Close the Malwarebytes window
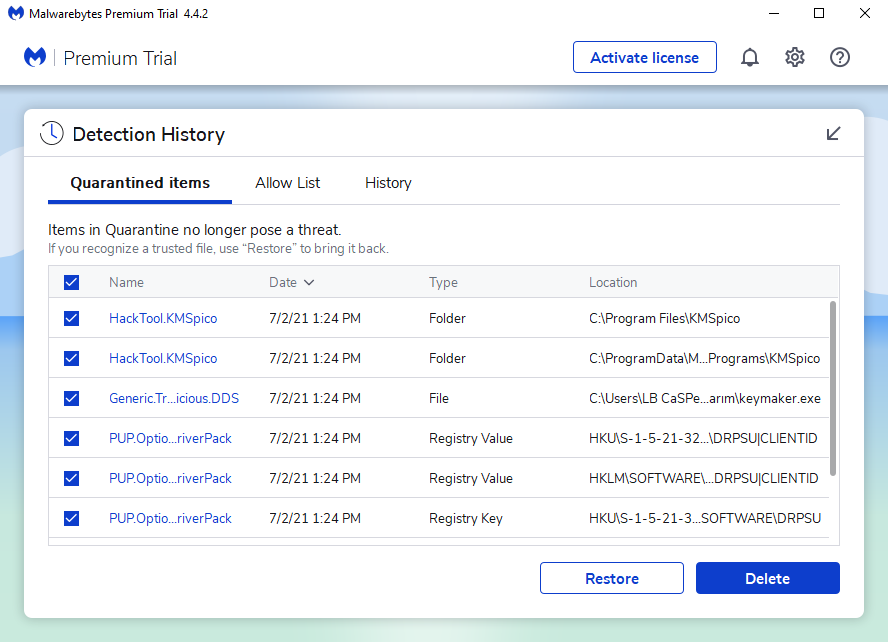 click(865, 13)
